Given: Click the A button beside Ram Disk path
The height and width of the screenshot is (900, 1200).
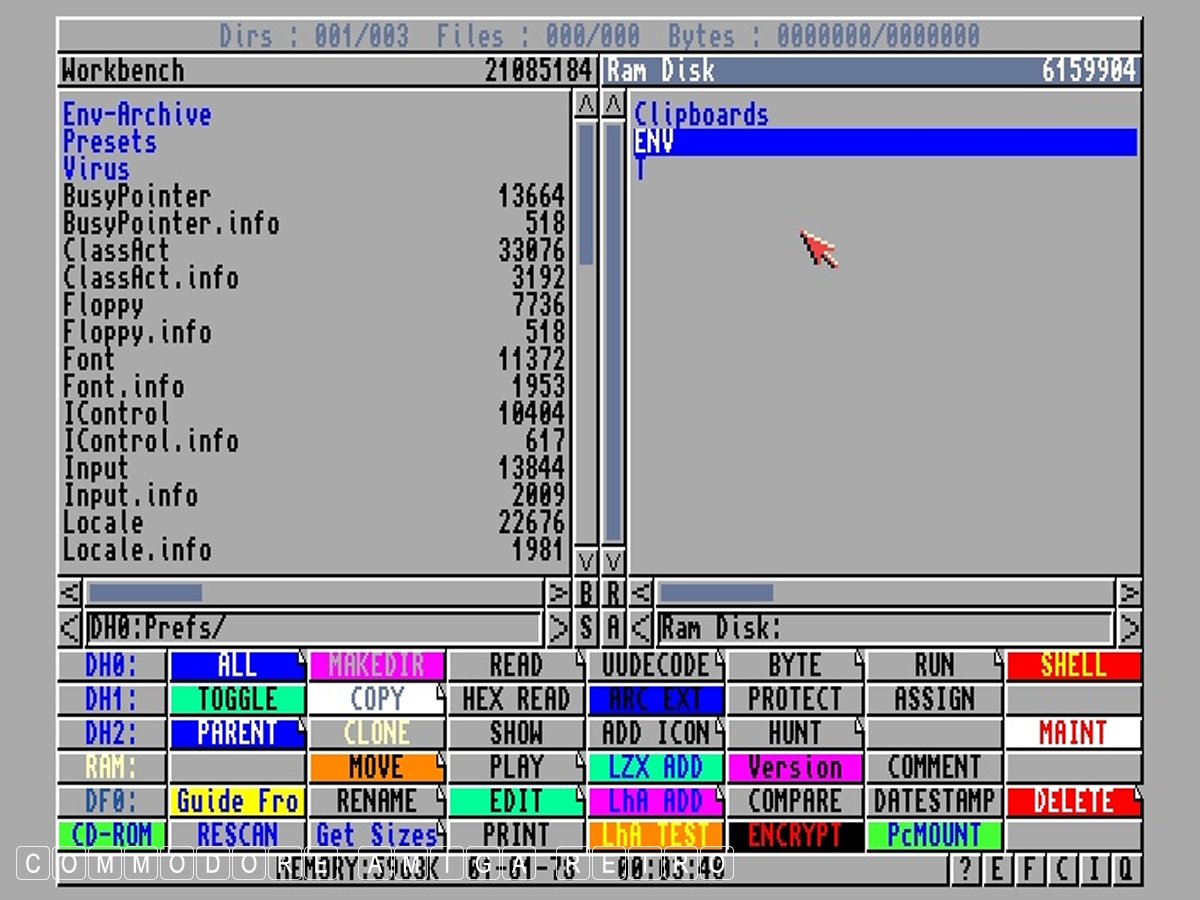Looking at the screenshot, I should [613, 628].
